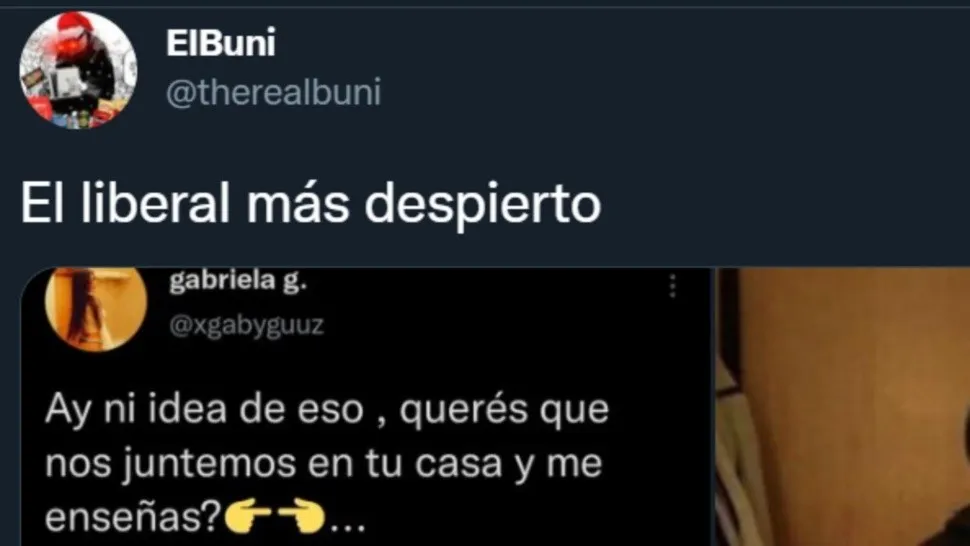Open gabriela g.'s profile picture

point(96,308)
